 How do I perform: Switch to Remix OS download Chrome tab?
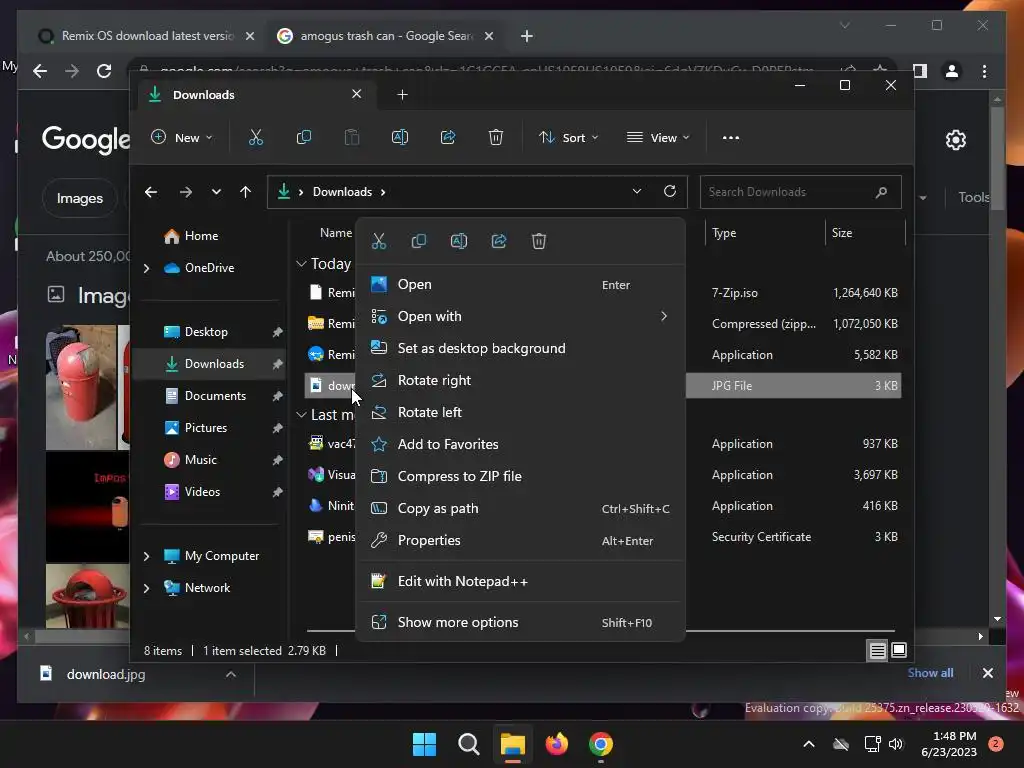coord(146,36)
